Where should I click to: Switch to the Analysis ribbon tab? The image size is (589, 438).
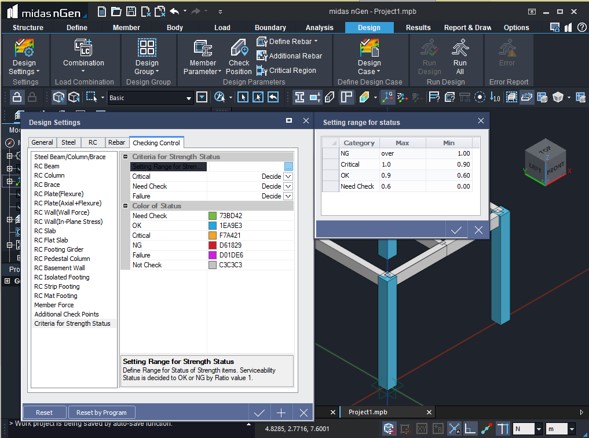click(x=319, y=27)
